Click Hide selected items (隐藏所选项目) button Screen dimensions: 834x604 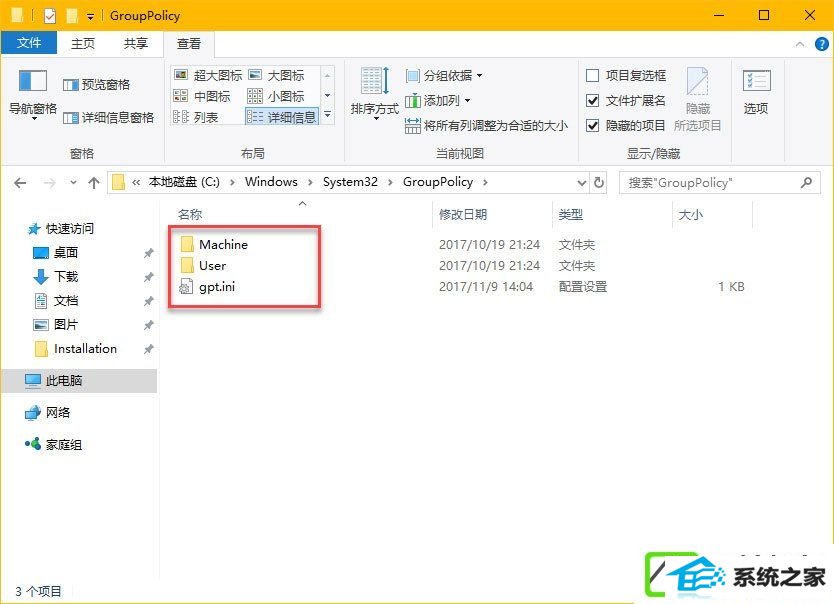(697, 99)
